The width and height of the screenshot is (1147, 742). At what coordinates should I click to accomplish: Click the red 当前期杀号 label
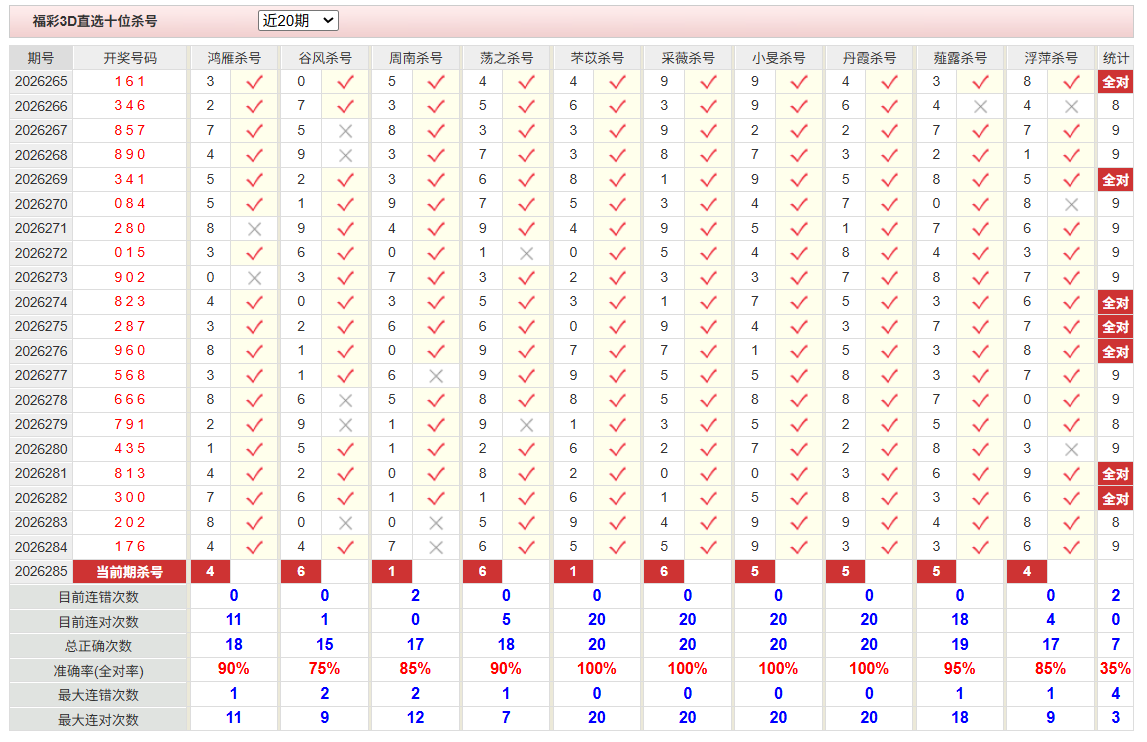129,572
